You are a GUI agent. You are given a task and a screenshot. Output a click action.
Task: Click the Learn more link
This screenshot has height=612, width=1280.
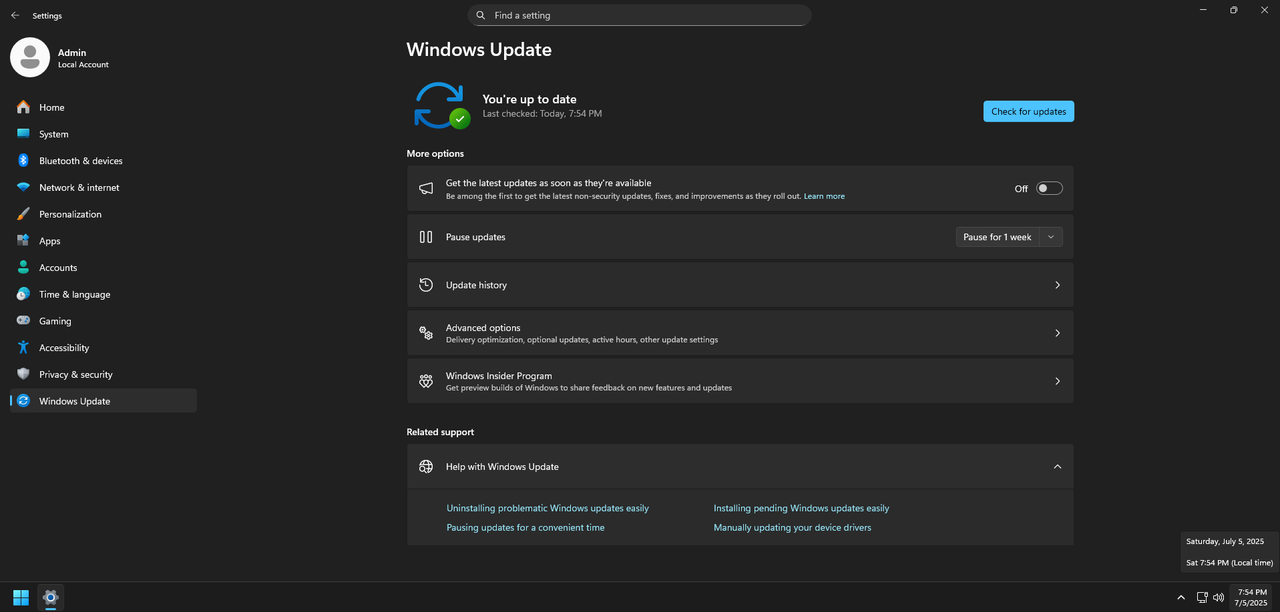pos(824,196)
